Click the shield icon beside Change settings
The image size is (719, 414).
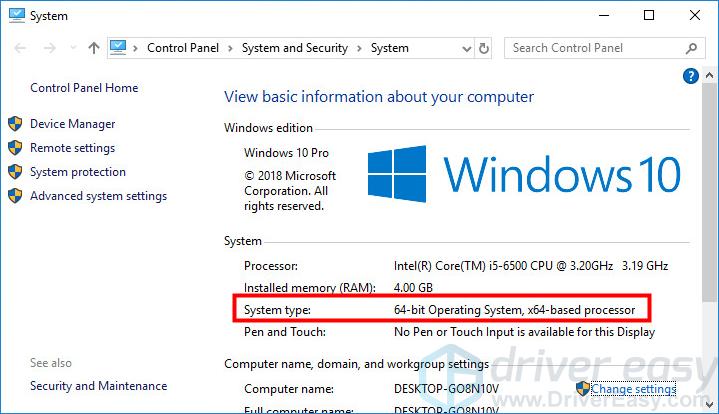tap(583, 388)
